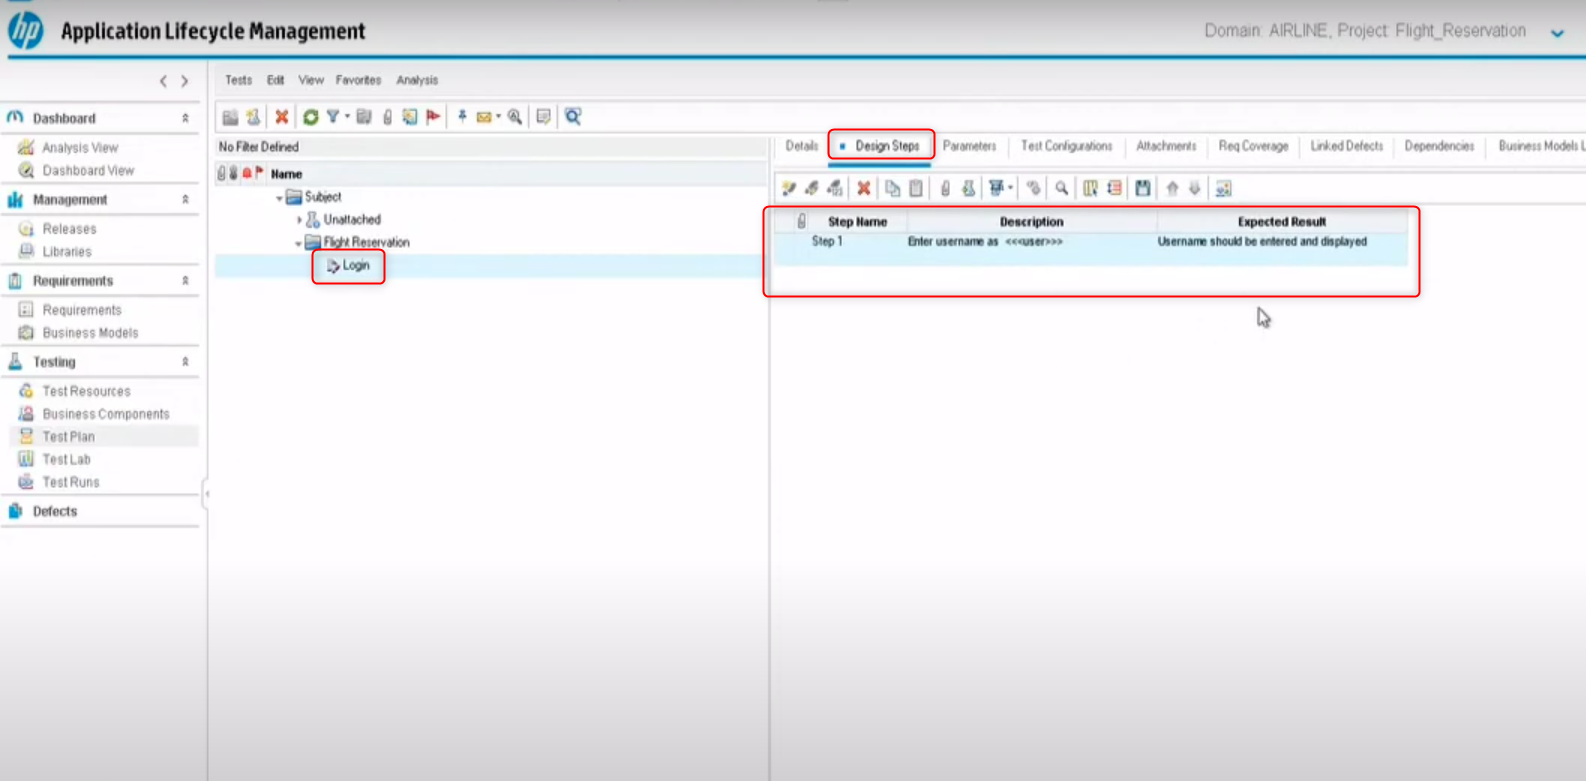This screenshot has width=1586, height=781.
Task: Open the filter dropdown arrow in toolbar
Action: click(x=347, y=117)
